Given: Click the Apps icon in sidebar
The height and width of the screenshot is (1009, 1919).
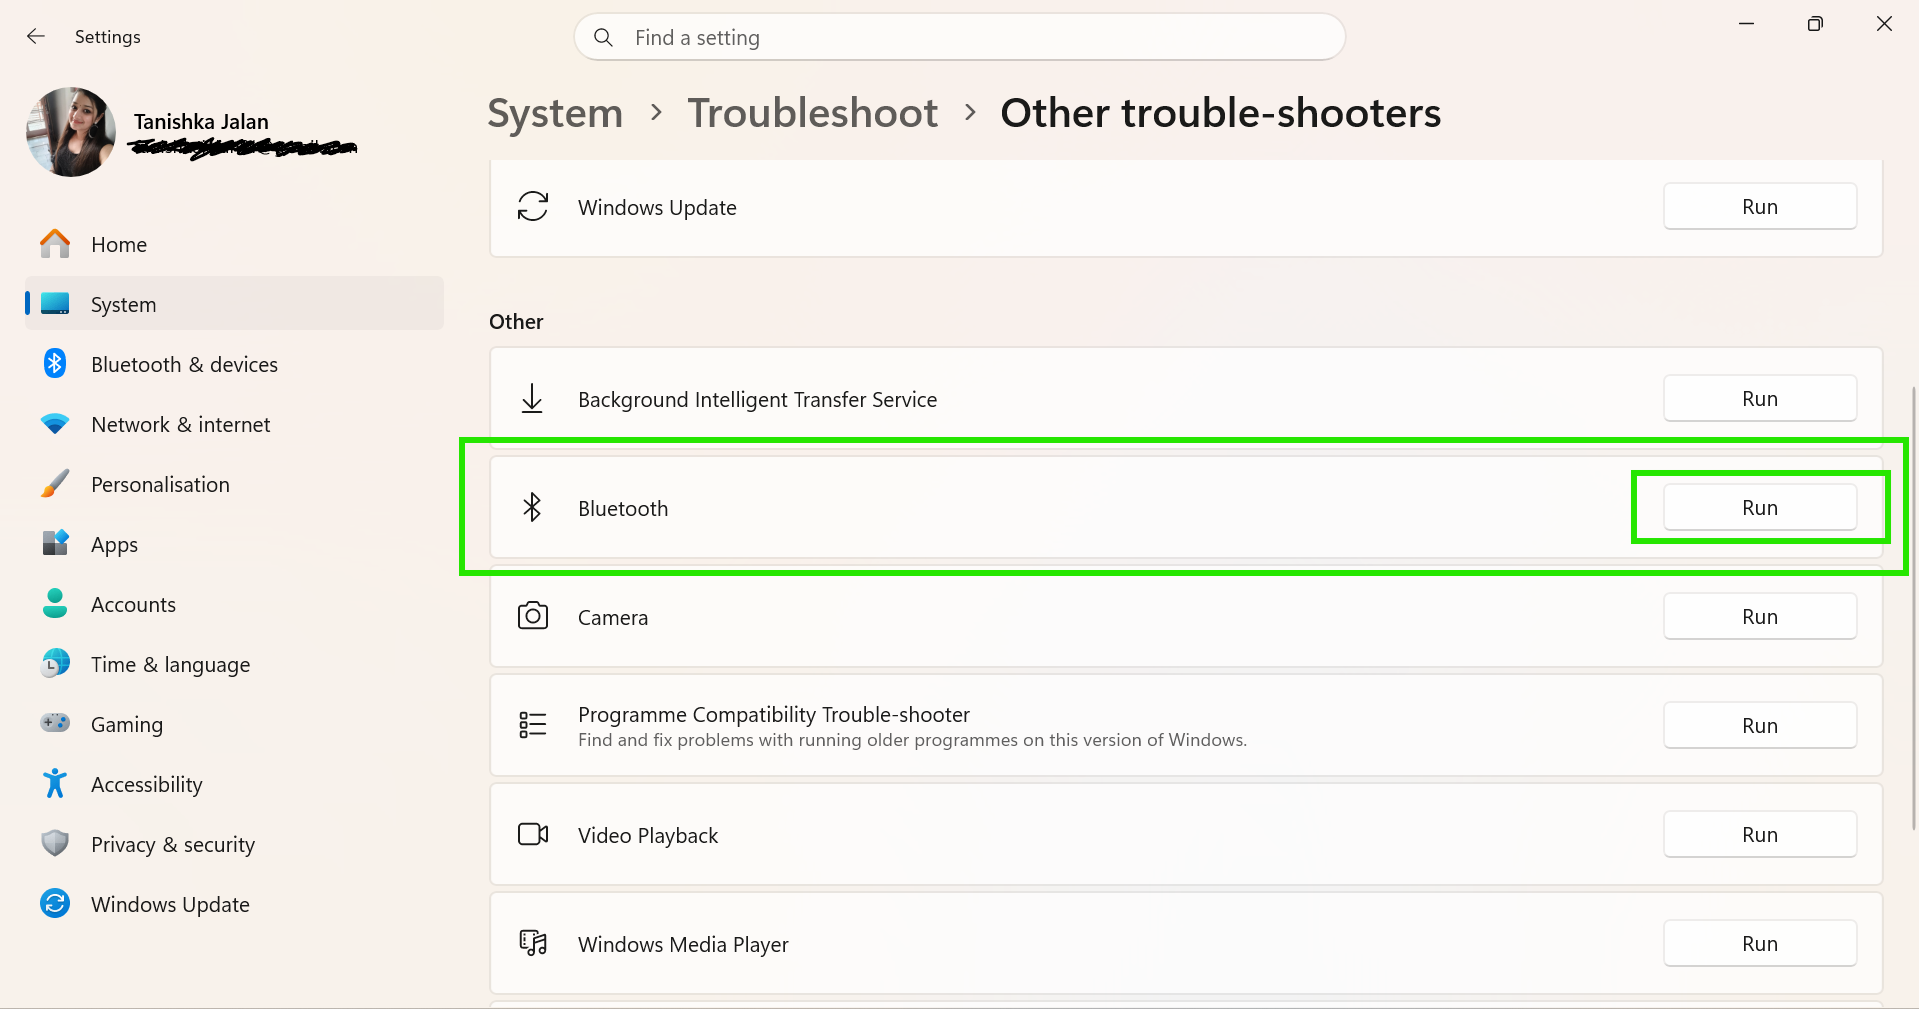Looking at the screenshot, I should [55, 543].
